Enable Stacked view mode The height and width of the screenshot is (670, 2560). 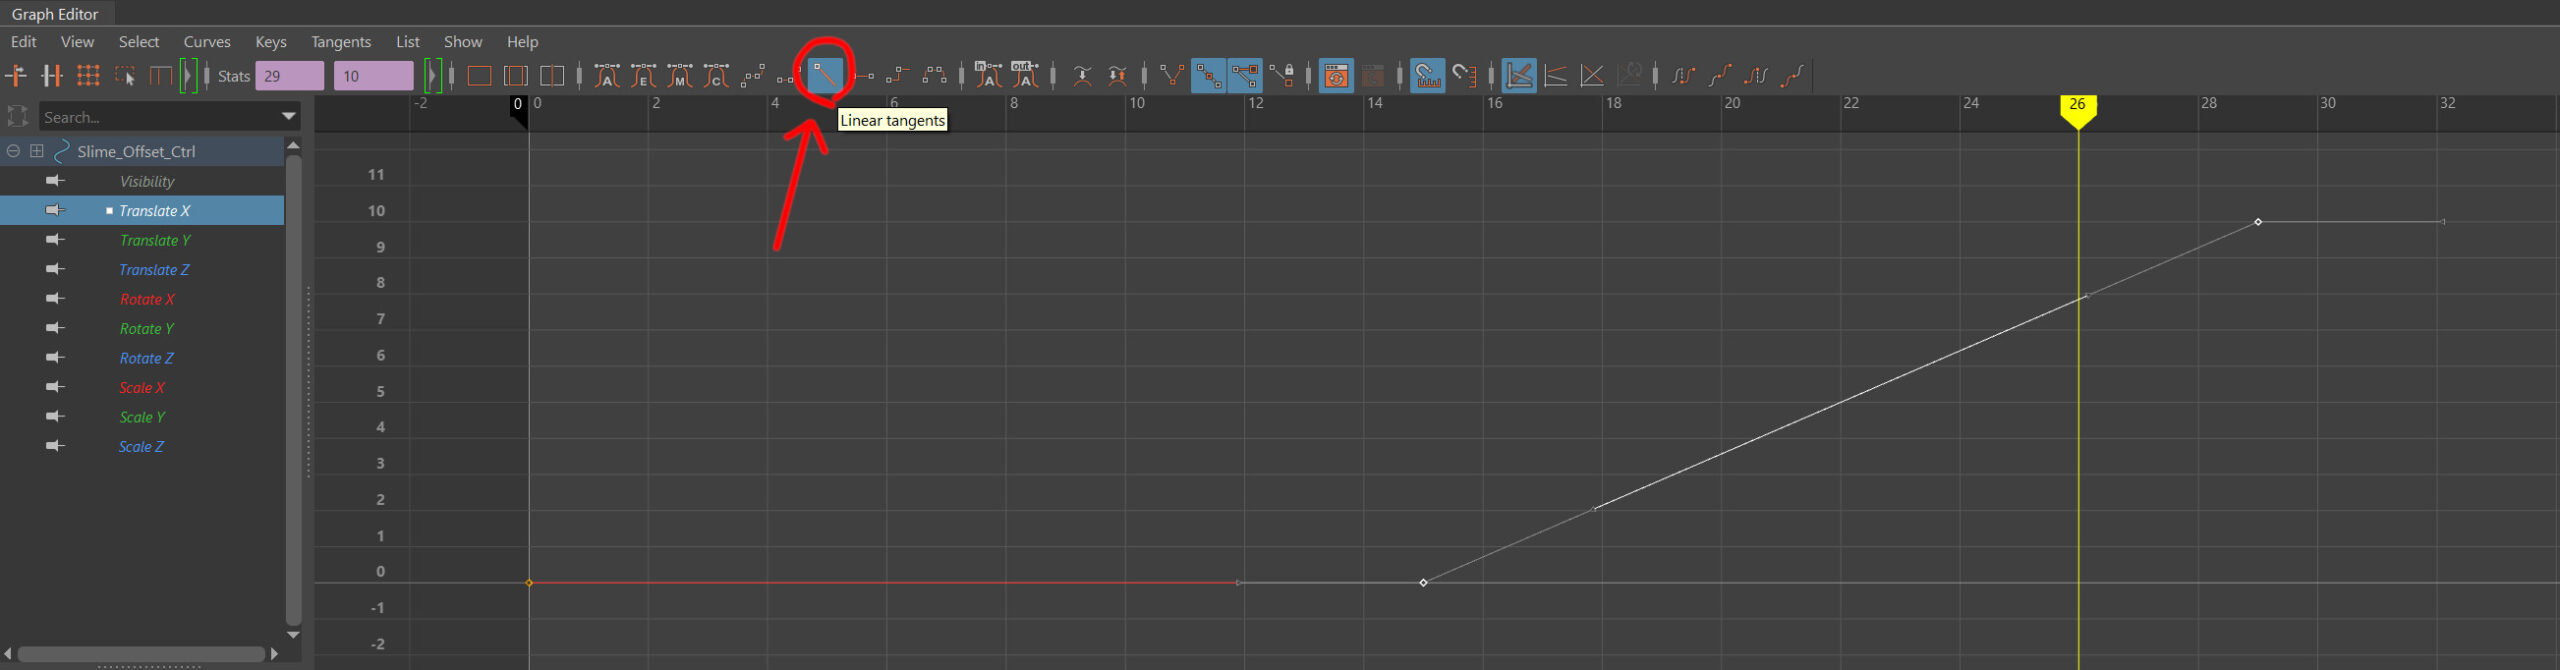point(1556,75)
